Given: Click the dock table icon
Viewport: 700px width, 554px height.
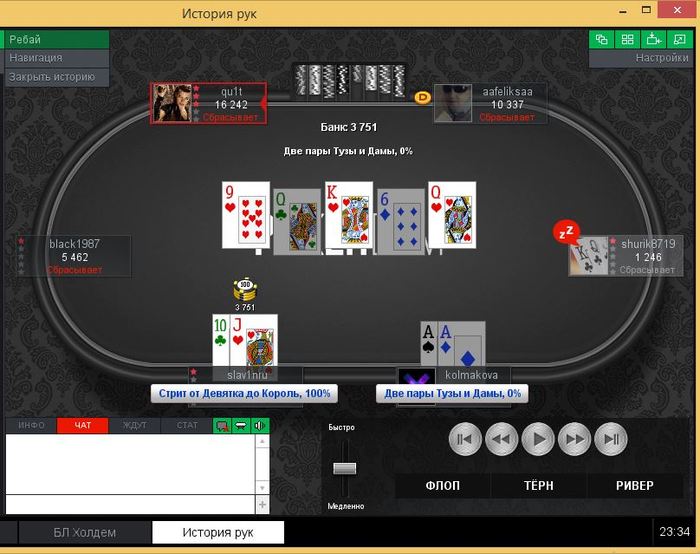Looking at the screenshot, I should click(x=653, y=39).
